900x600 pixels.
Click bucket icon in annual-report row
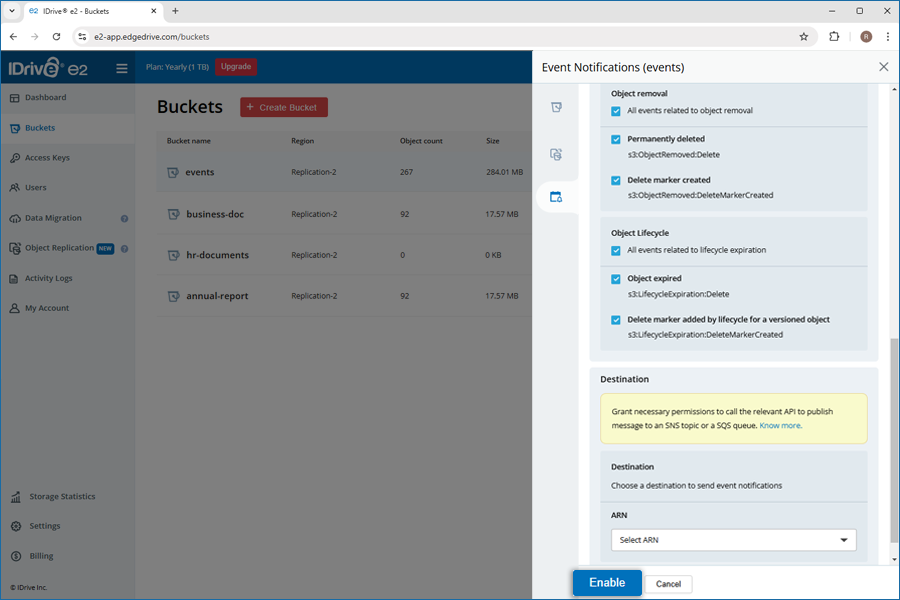point(173,296)
